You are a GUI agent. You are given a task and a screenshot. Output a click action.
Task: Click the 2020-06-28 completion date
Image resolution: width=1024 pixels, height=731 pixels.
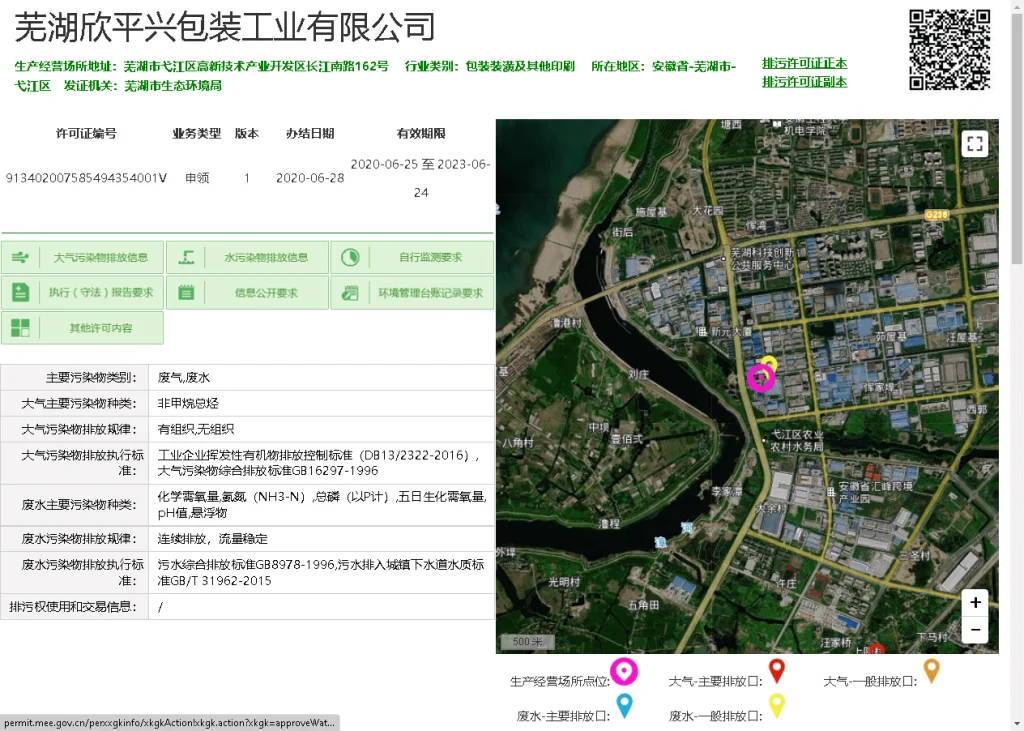tap(310, 178)
